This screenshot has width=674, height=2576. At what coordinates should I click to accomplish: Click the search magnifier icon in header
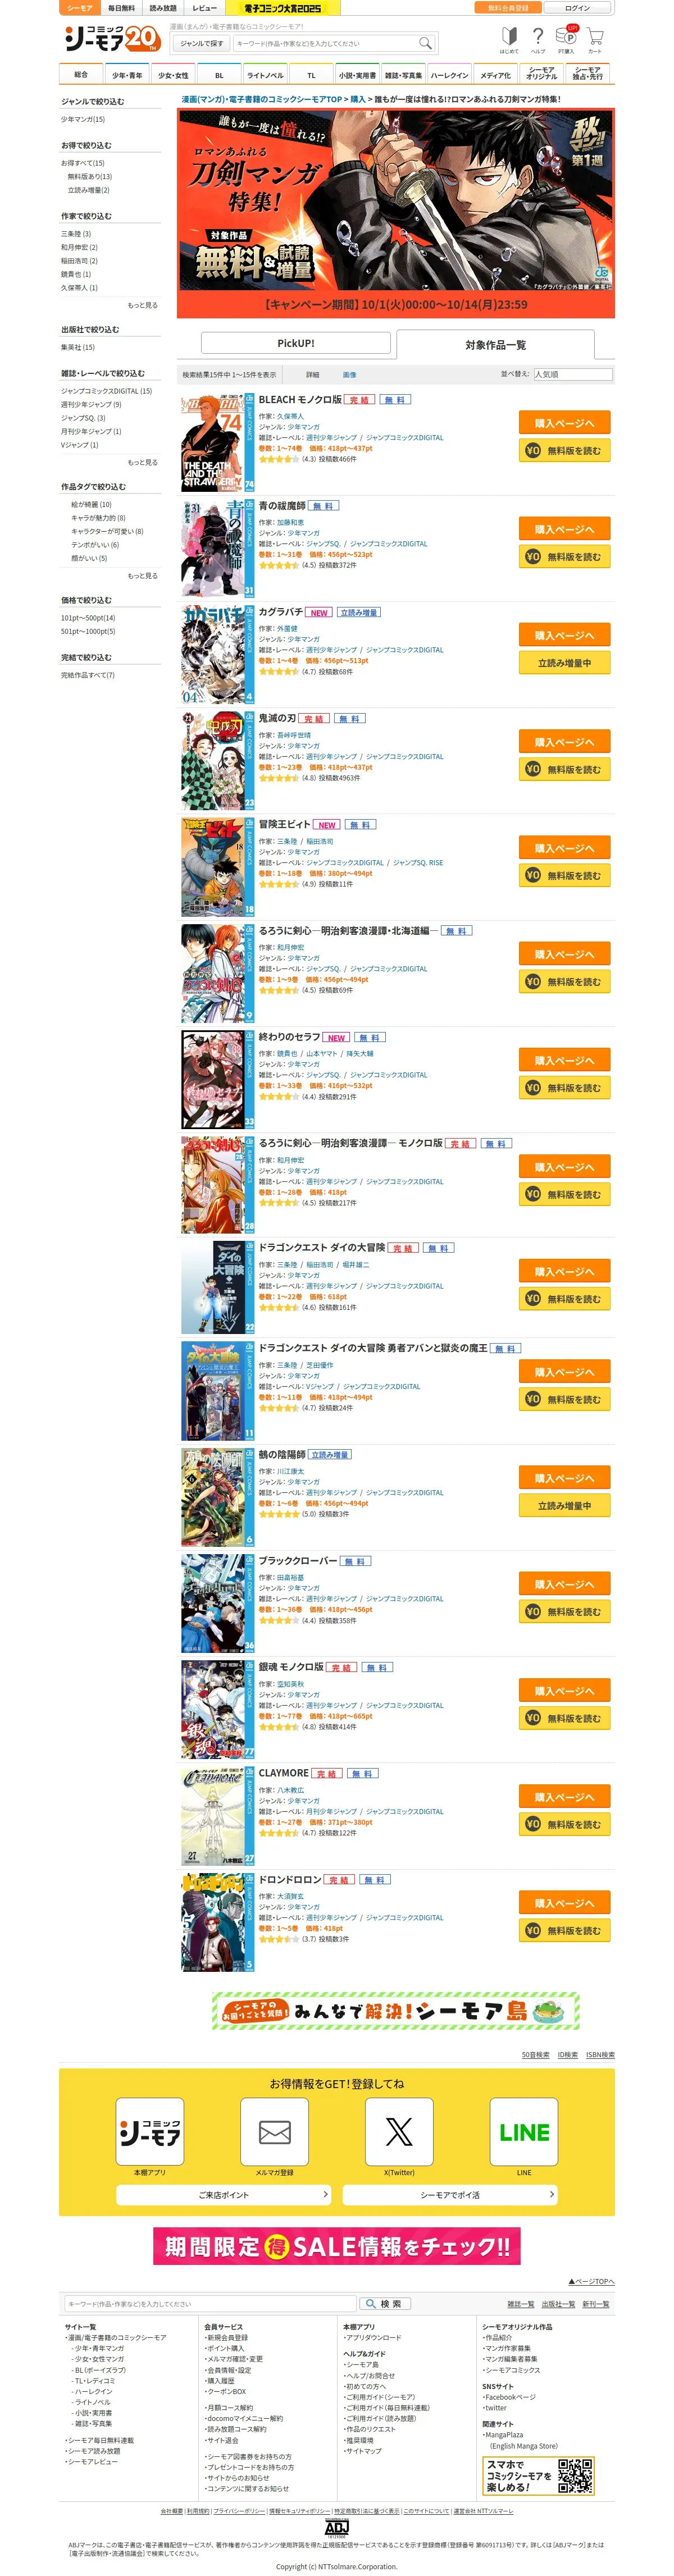424,43
